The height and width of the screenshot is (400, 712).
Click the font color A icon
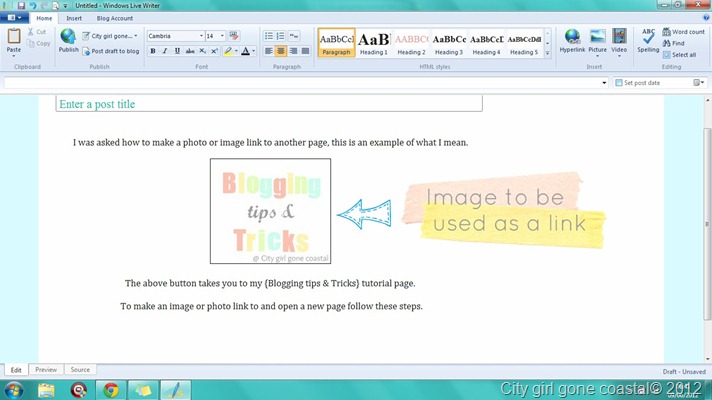(246, 51)
